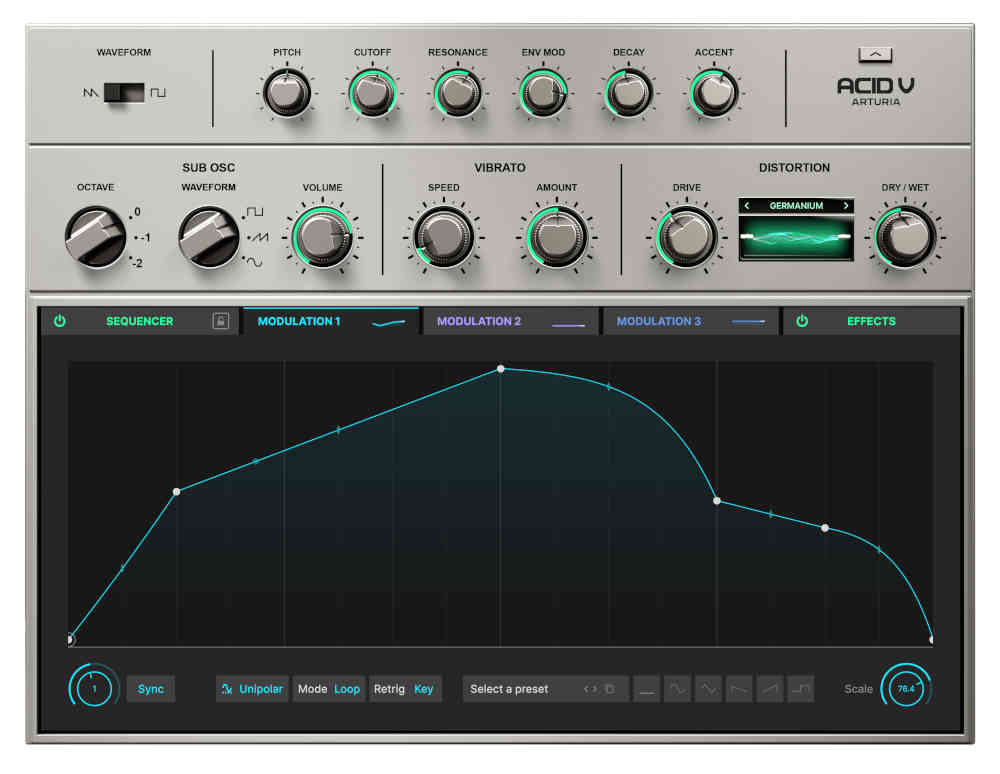Click the Retrig Key button

(x=404, y=689)
